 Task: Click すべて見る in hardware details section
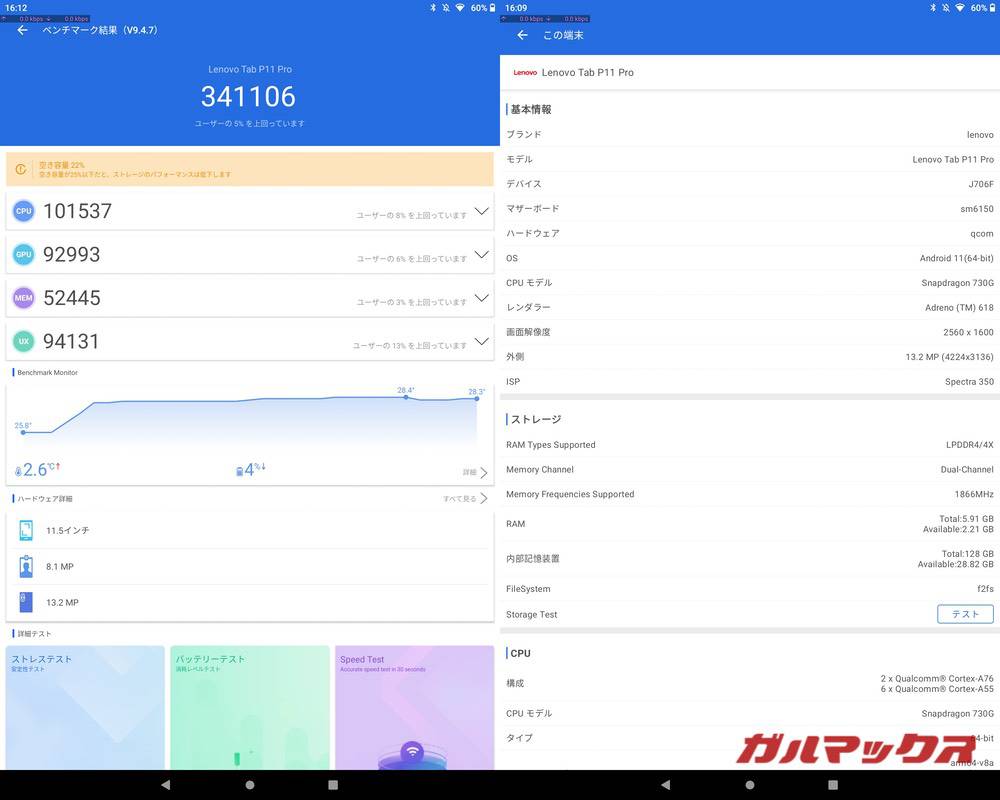(461, 498)
